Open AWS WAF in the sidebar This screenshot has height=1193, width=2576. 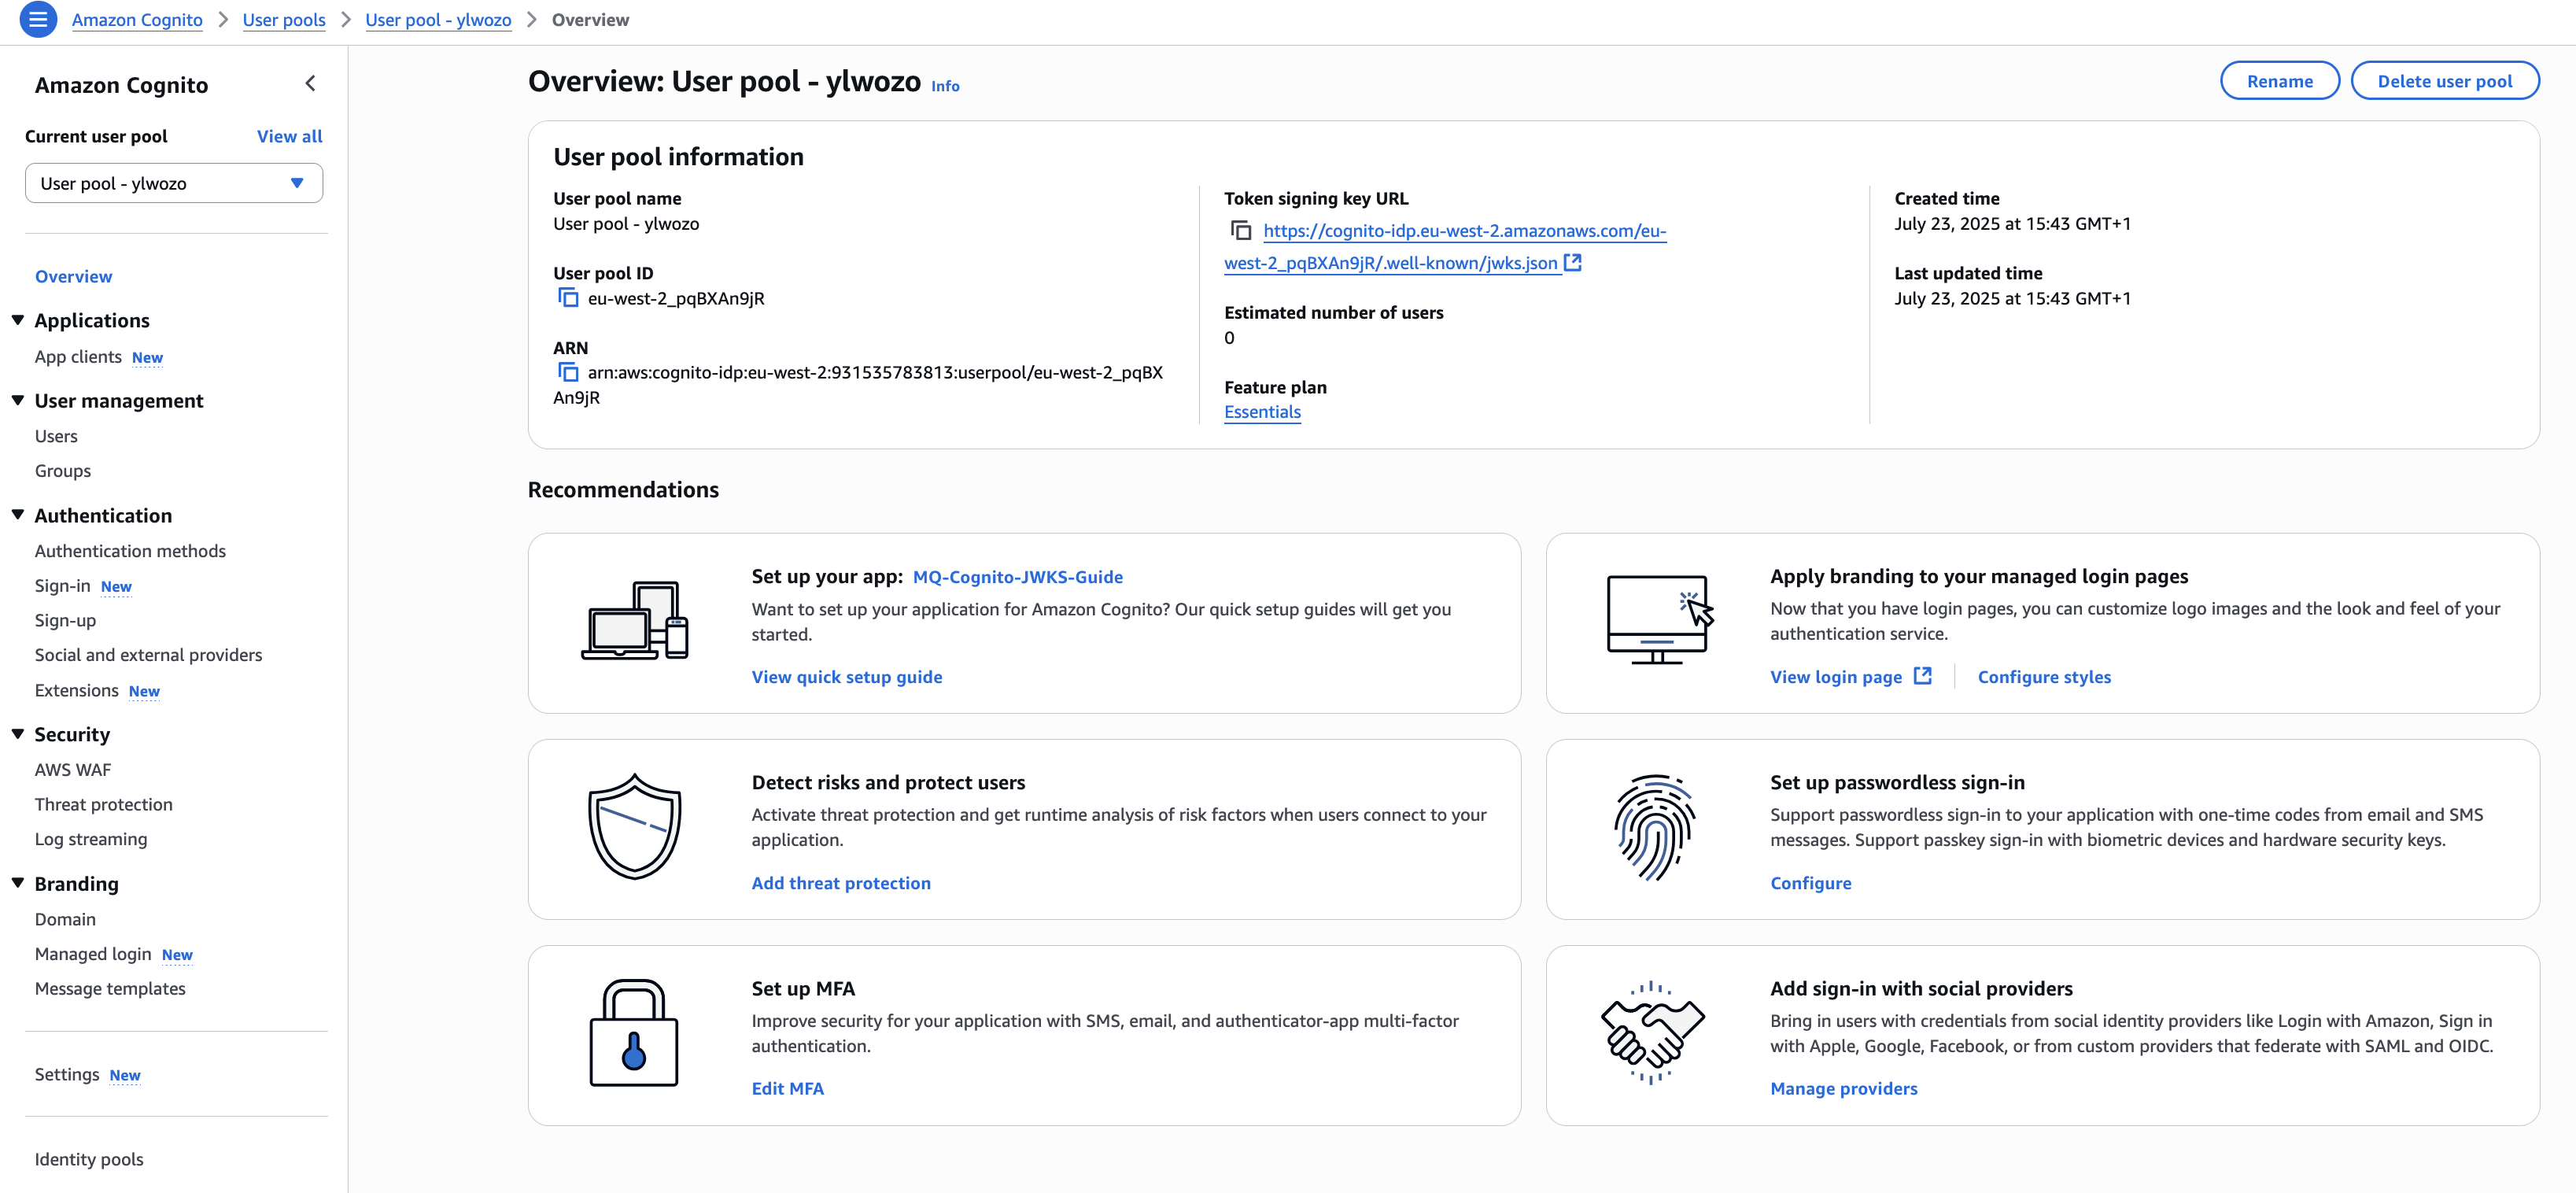pos(73,770)
